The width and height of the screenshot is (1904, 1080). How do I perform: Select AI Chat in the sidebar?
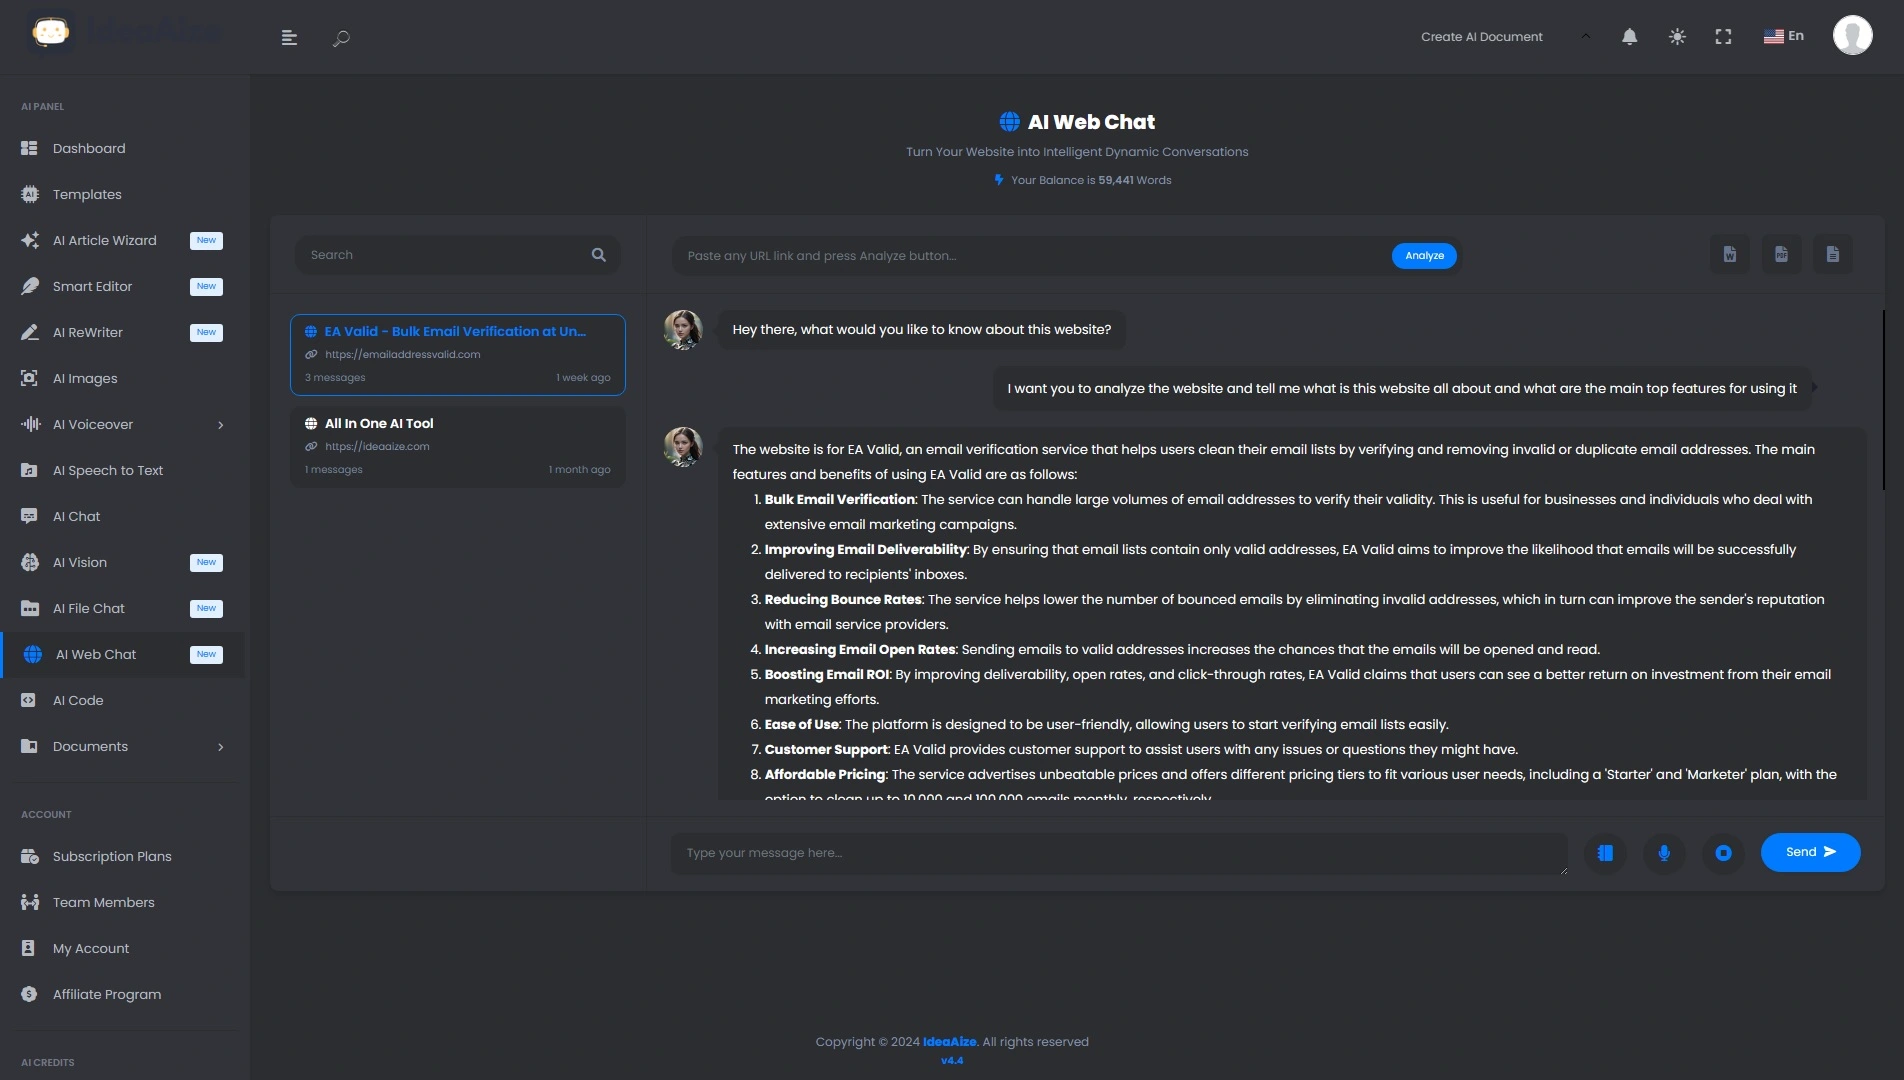[75, 516]
